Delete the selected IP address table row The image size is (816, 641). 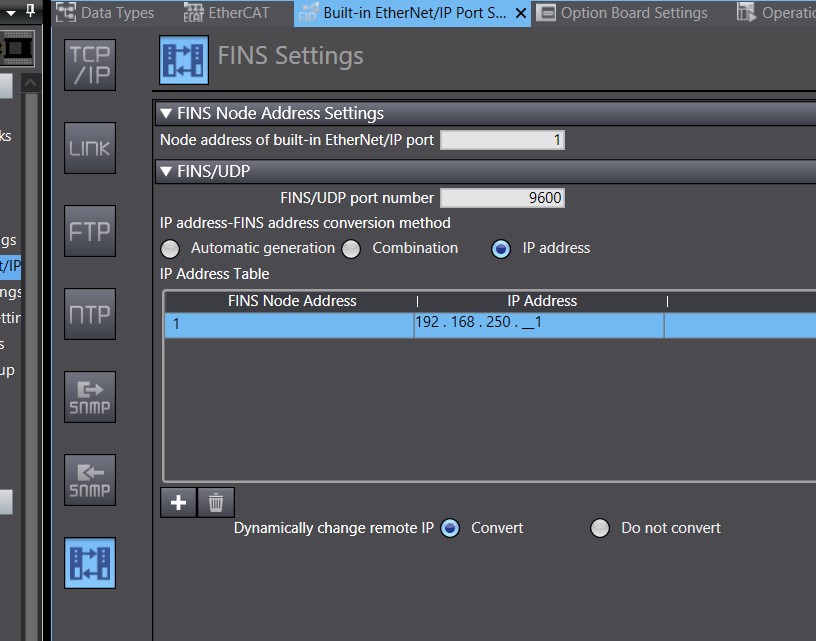[216, 503]
